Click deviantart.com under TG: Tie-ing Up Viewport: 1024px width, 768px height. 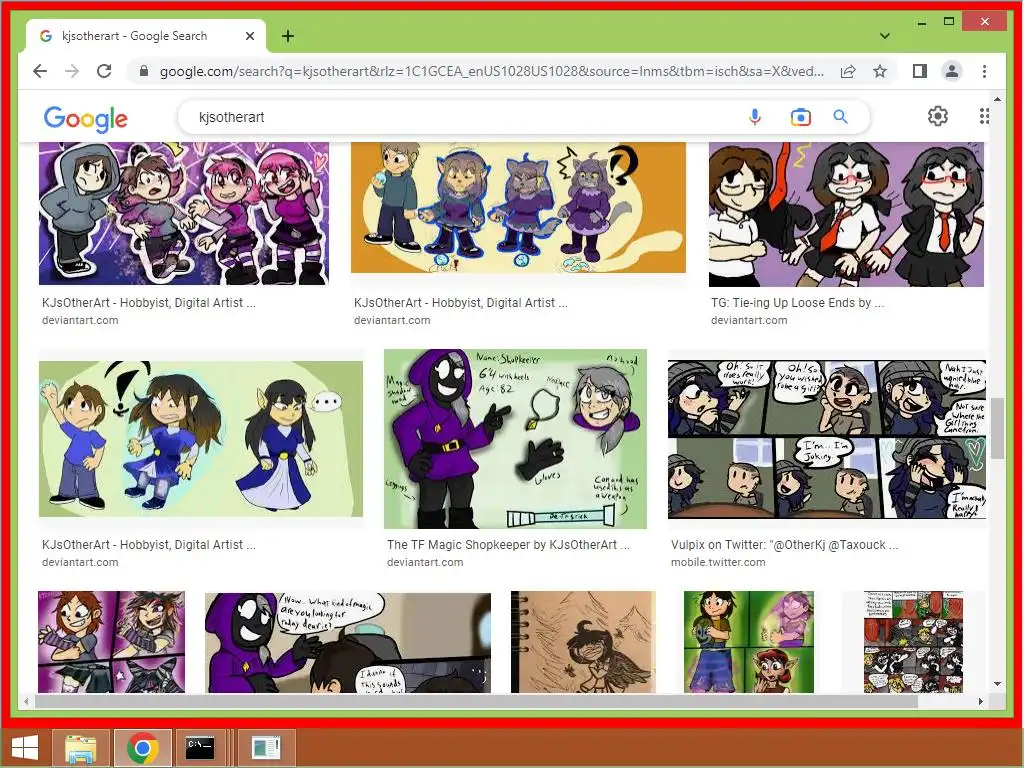pos(749,321)
